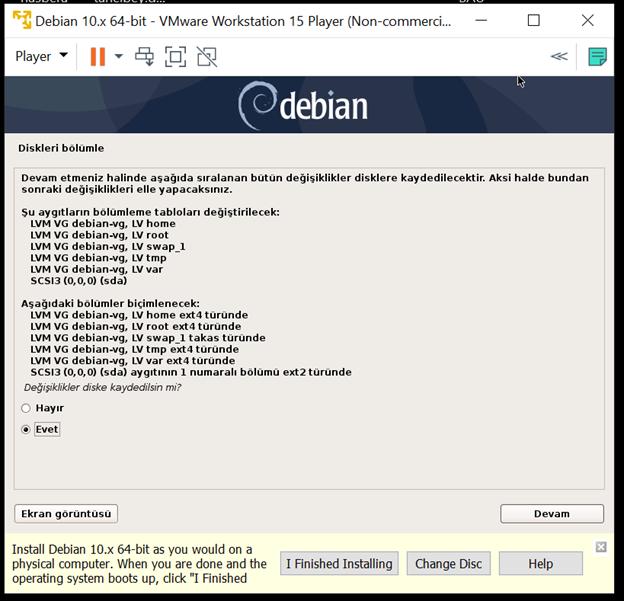624x601 pixels.
Task: Minimize the VMware Player window
Action: click(481, 20)
